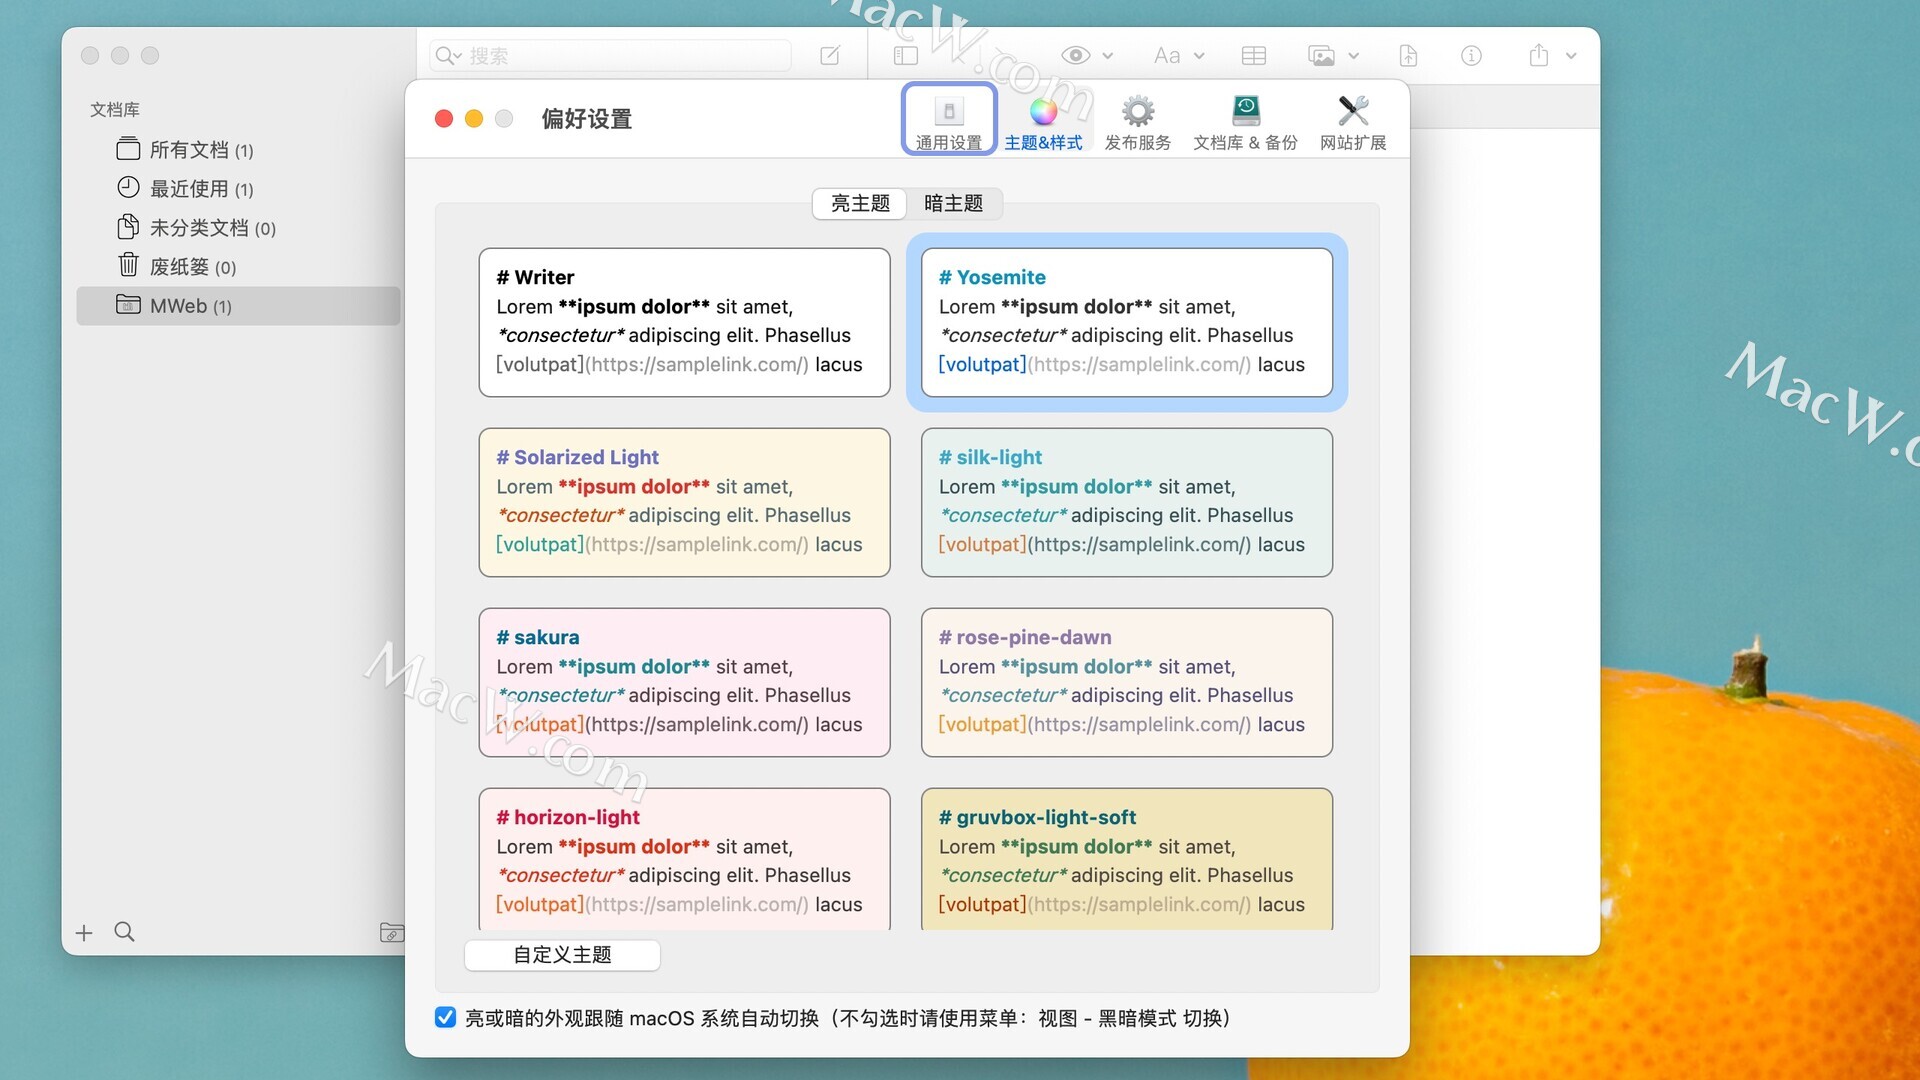Click the 自定义主题 button
The width and height of the screenshot is (1920, 1080).
coord(562,955)
